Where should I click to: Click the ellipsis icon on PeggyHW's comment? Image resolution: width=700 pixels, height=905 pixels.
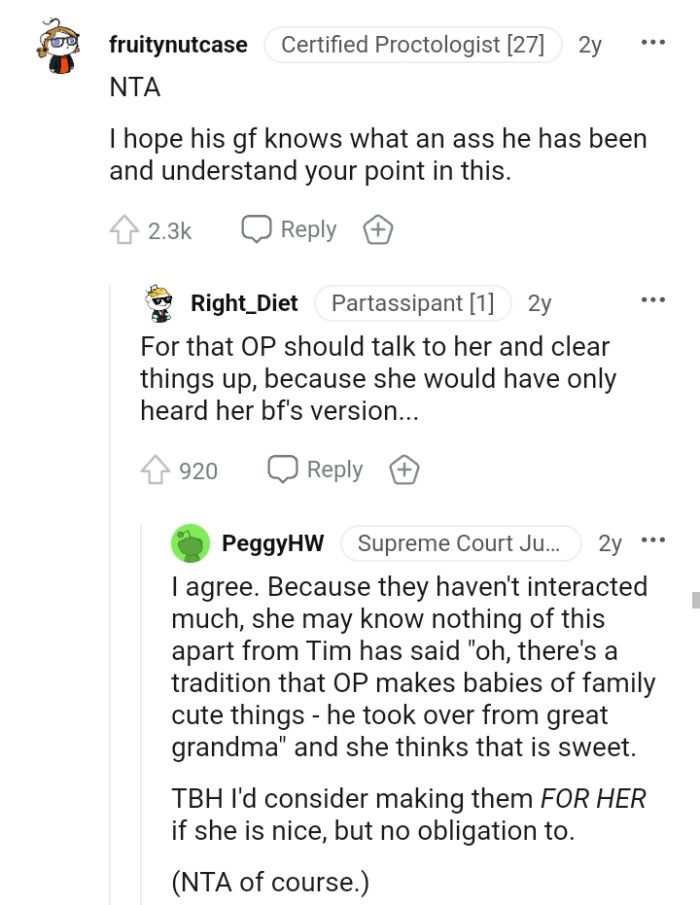pyautogui.click(x=653, y=538)
